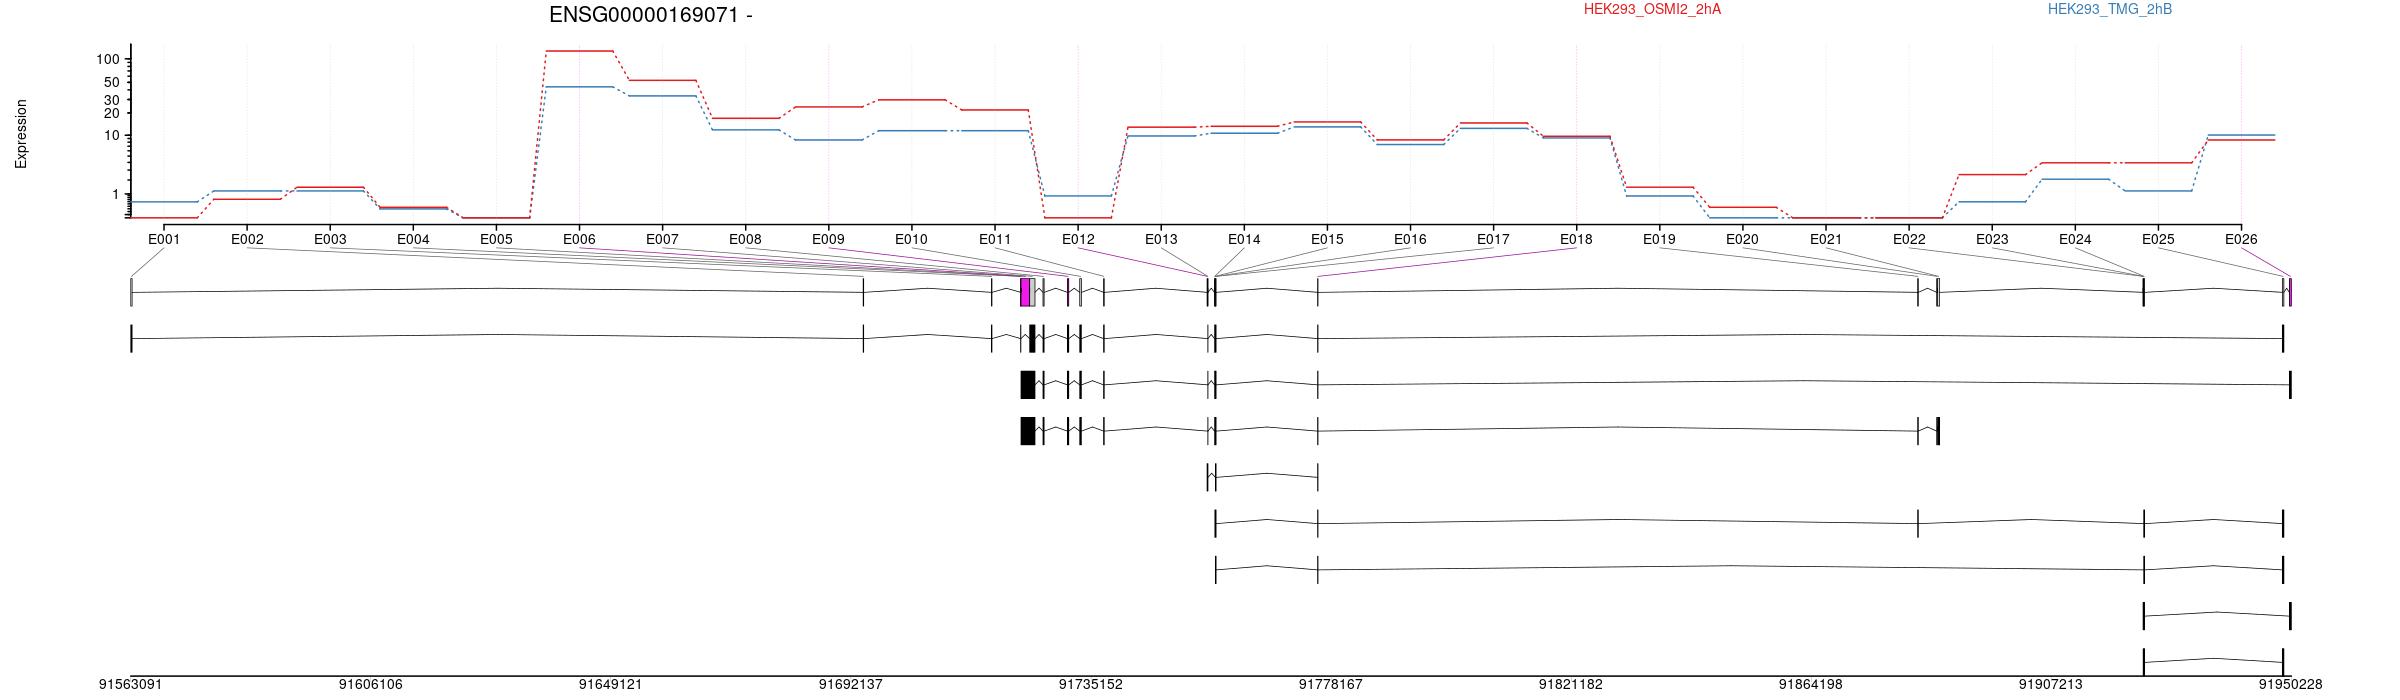Click genomic coordinate 91563091
Viewport: 2400px width, 700px height.
coord(130,685)
